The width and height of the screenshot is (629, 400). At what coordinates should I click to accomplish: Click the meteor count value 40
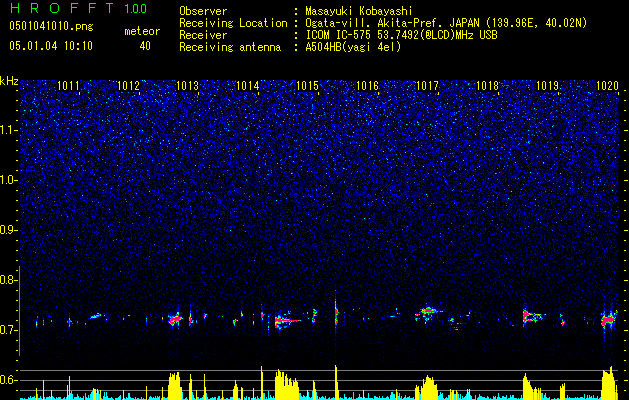145,46
